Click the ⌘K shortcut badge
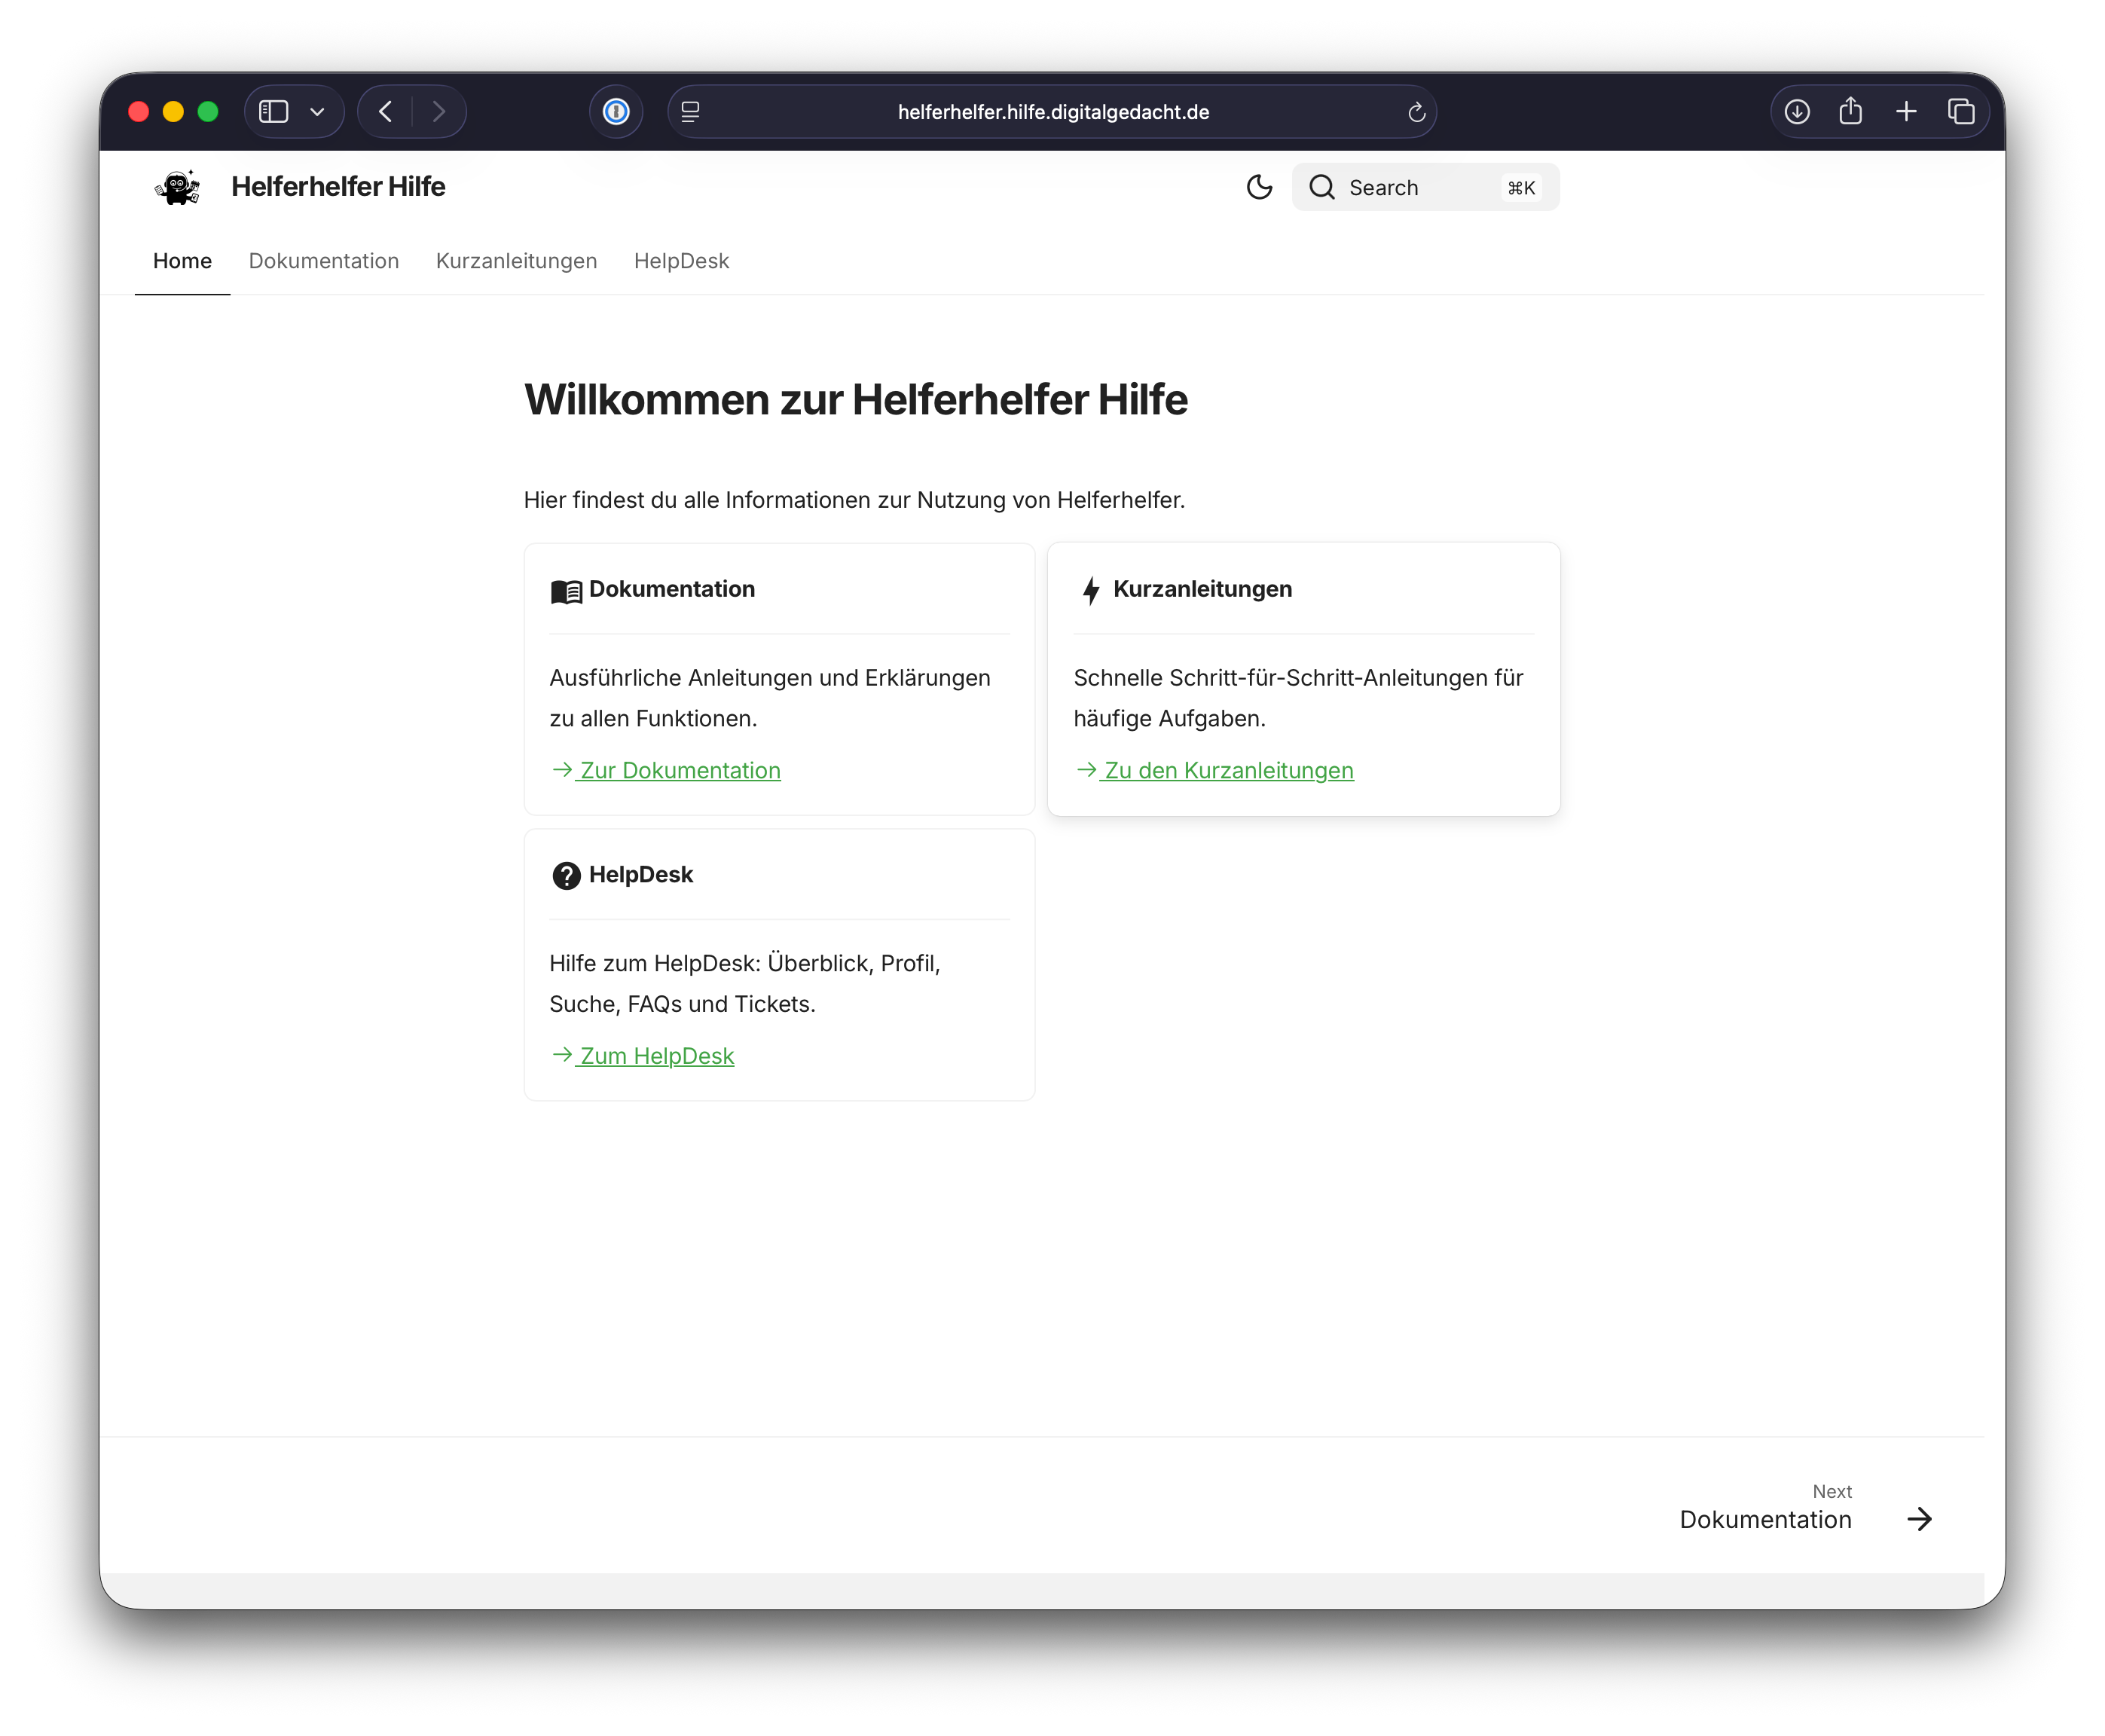 [1521, 188]
